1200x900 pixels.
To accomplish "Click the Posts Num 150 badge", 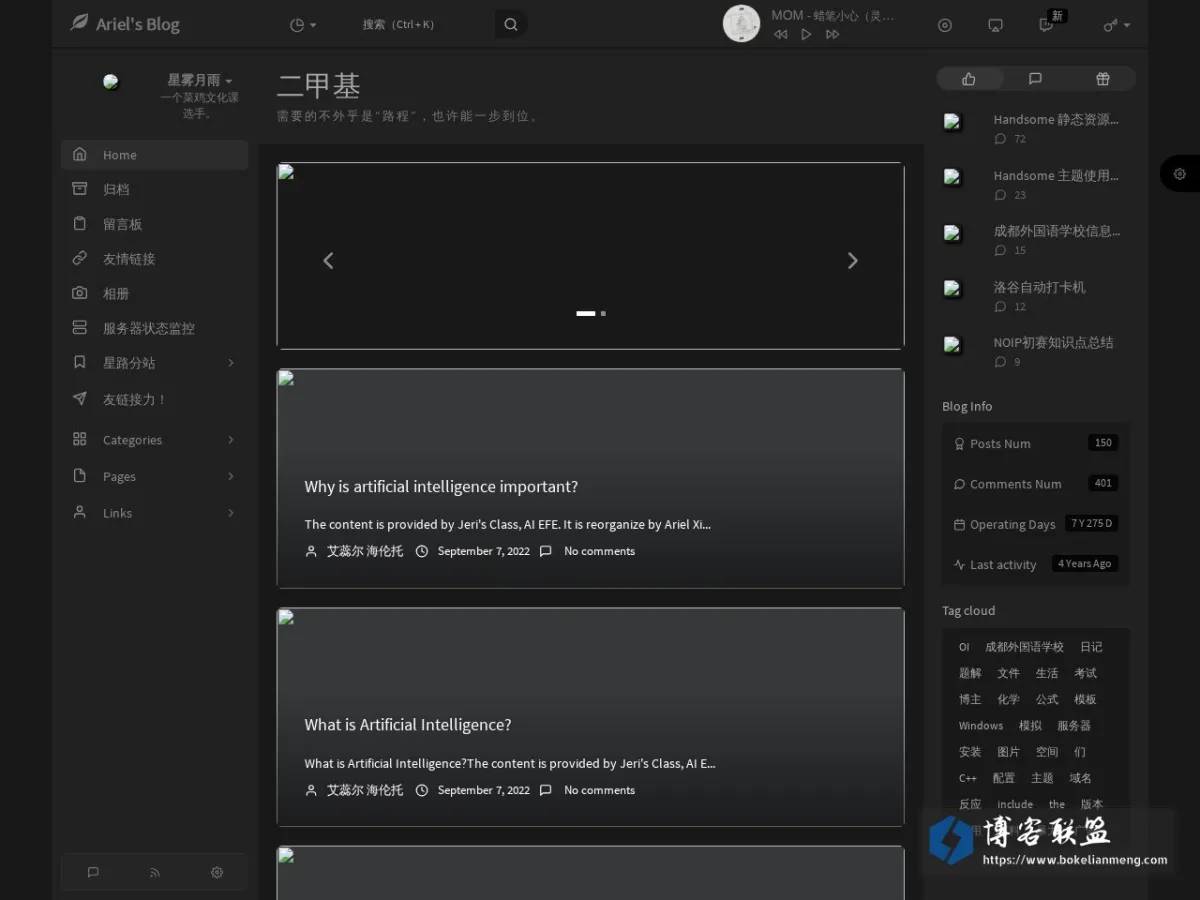I will pos(1103,443).
